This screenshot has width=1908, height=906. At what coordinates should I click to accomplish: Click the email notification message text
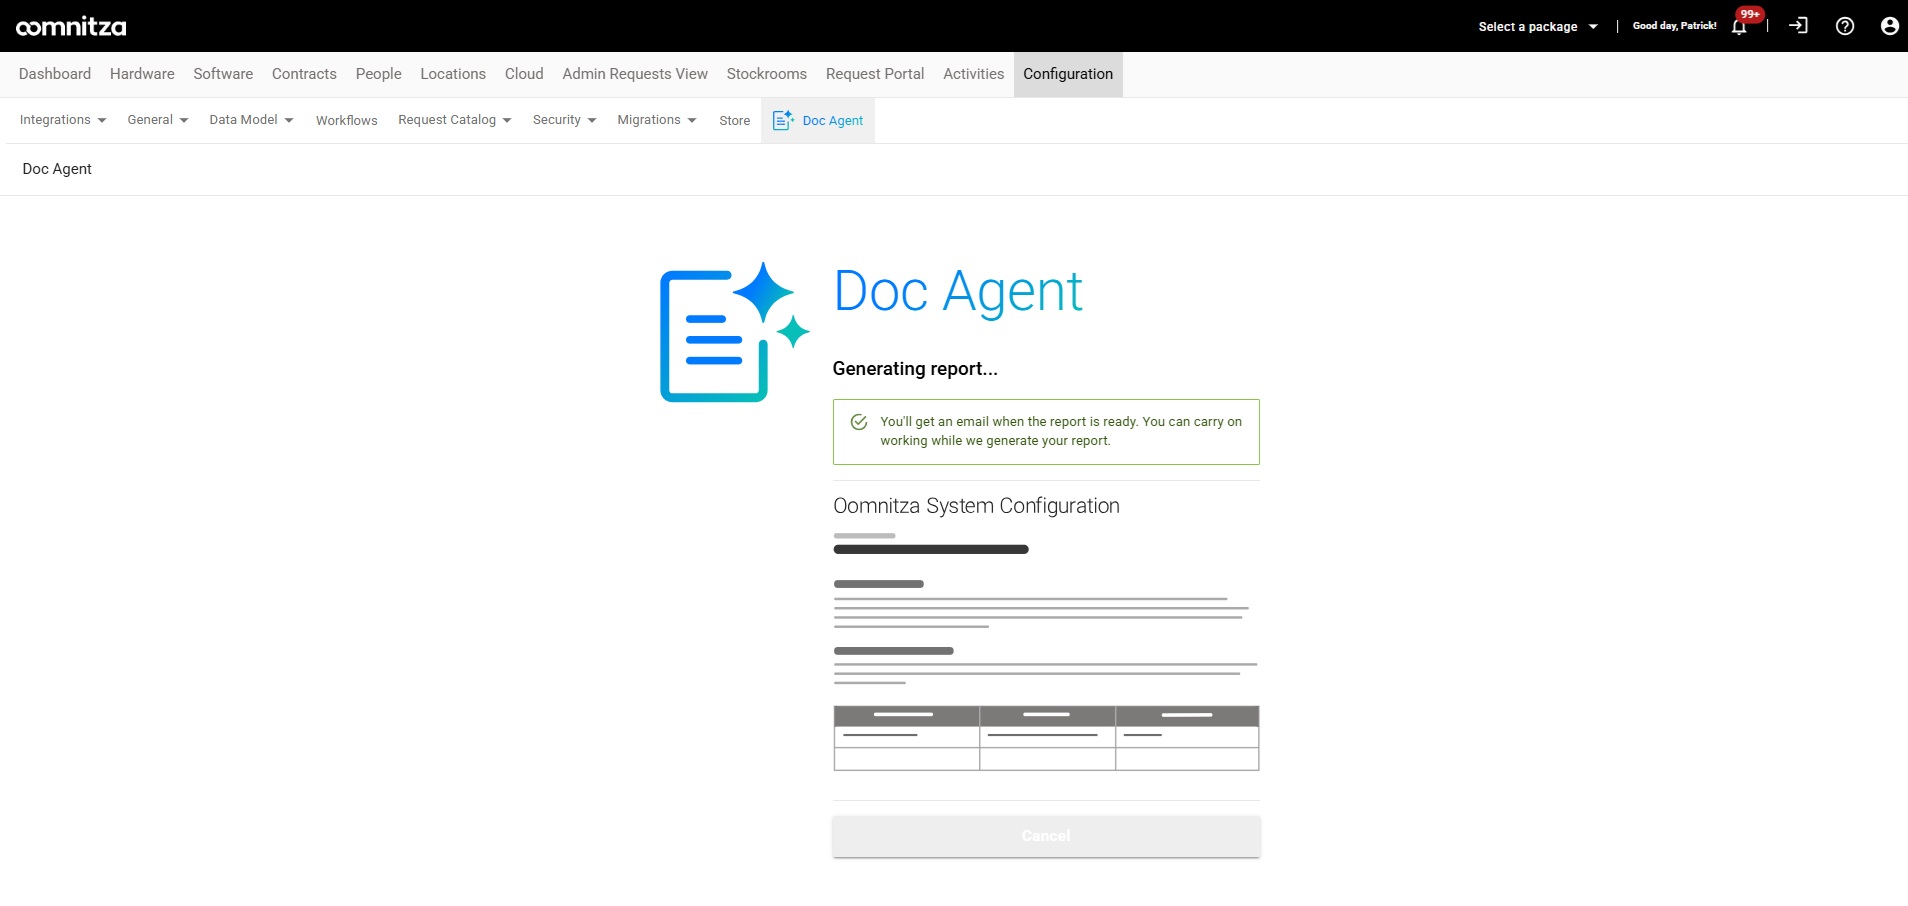point(1061,431)
